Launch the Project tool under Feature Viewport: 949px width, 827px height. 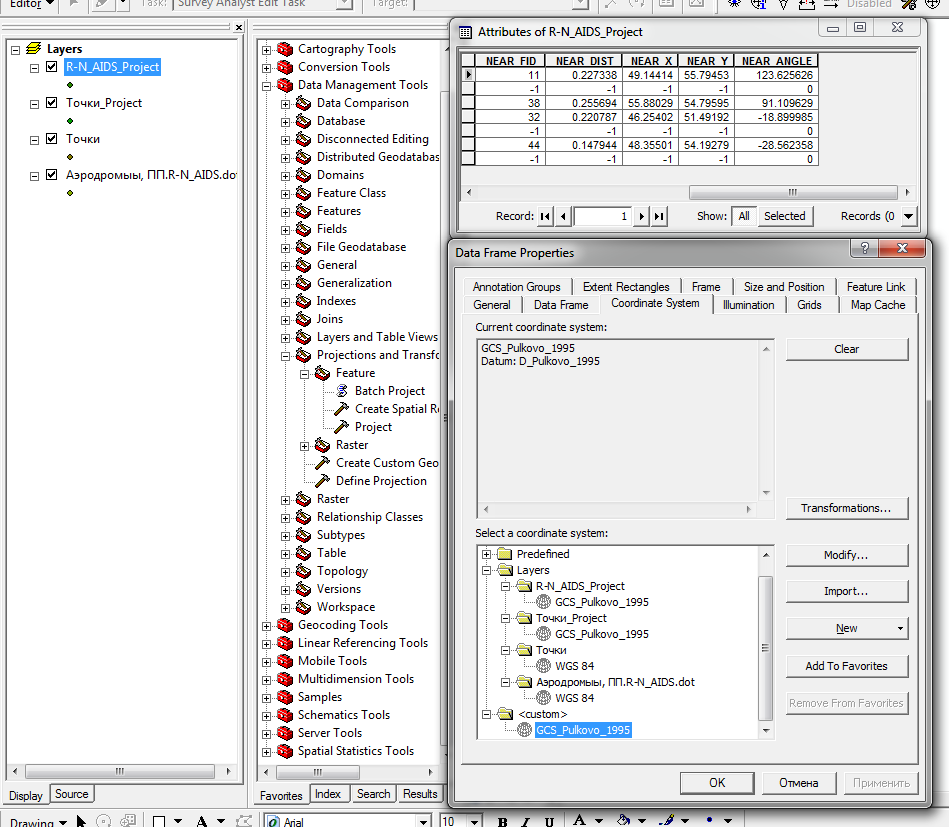(x=373, y=427)
